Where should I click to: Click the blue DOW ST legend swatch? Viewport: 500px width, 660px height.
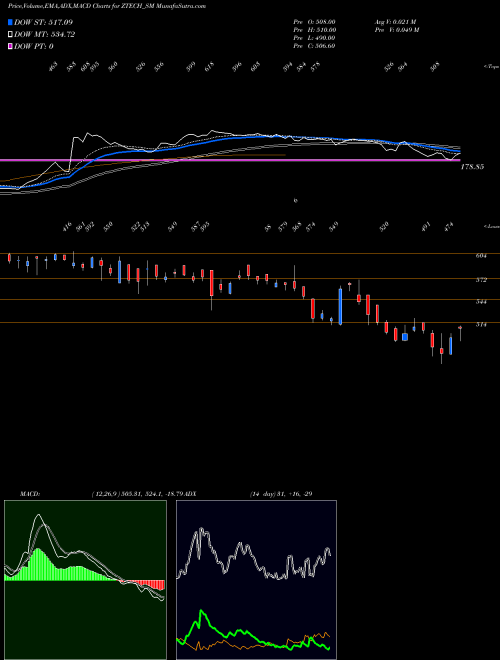(11, 22)
